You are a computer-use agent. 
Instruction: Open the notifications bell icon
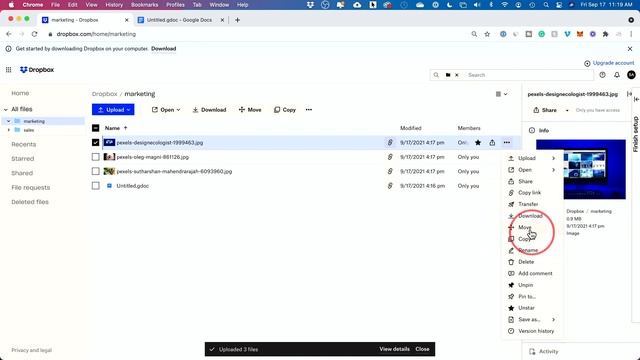617,75
